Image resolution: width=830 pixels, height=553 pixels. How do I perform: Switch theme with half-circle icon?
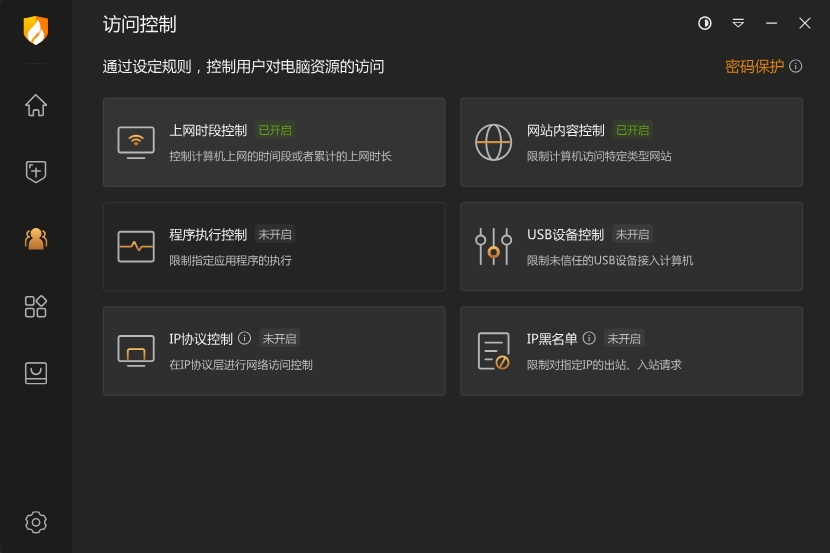click(x=705, y=23)
